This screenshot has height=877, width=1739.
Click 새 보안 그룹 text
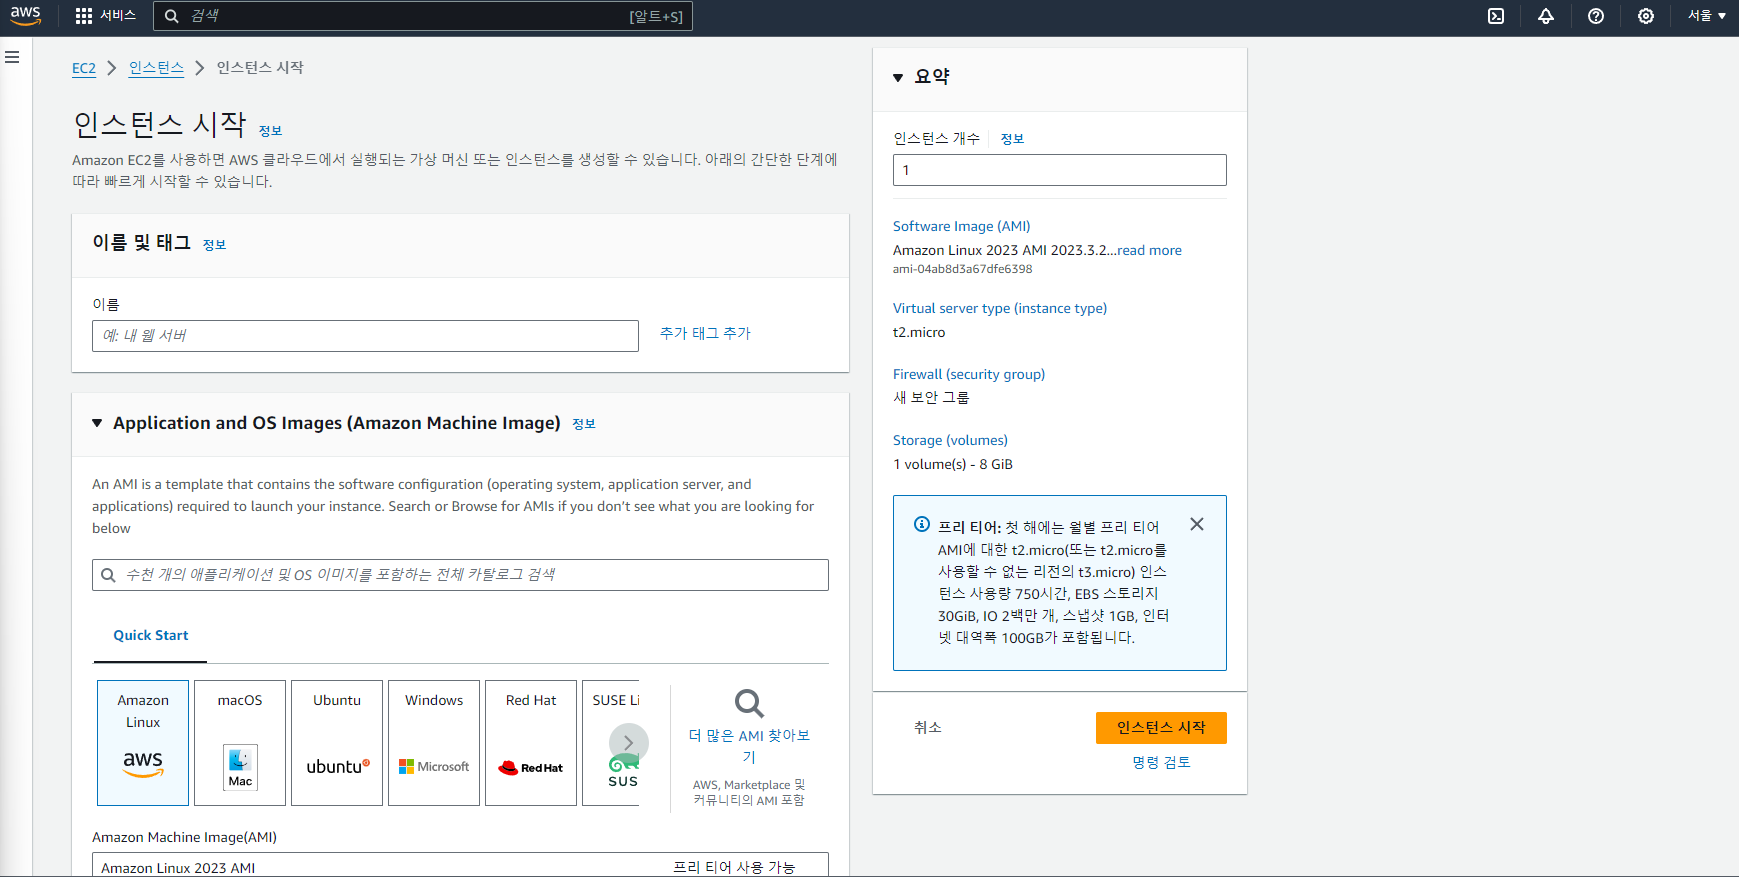tap(931, 398)
